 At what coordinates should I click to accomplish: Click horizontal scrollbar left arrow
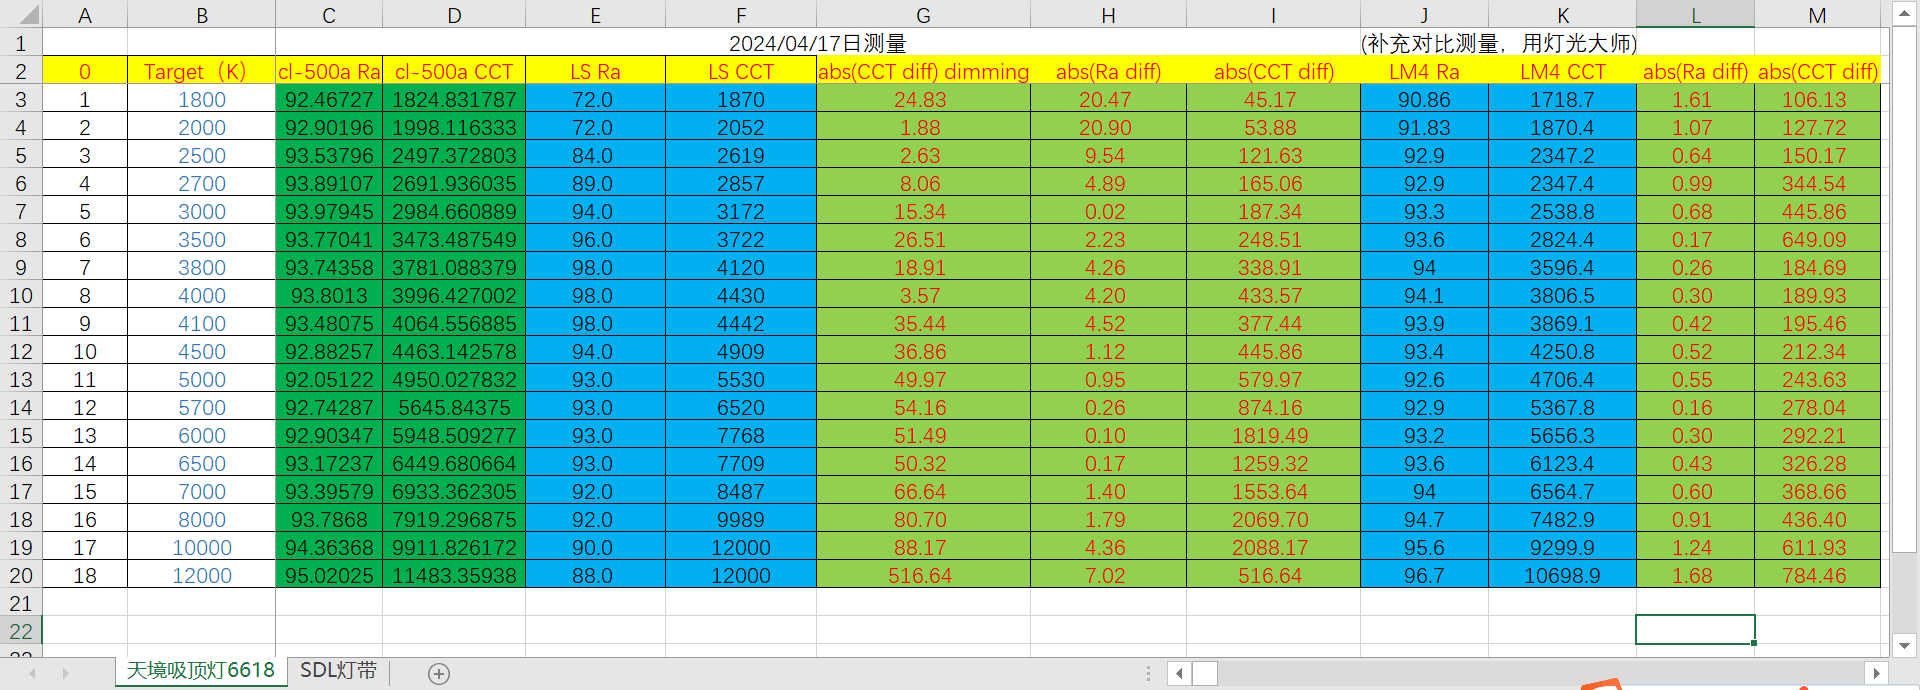pyautogui.click(x=1180, y=673)
